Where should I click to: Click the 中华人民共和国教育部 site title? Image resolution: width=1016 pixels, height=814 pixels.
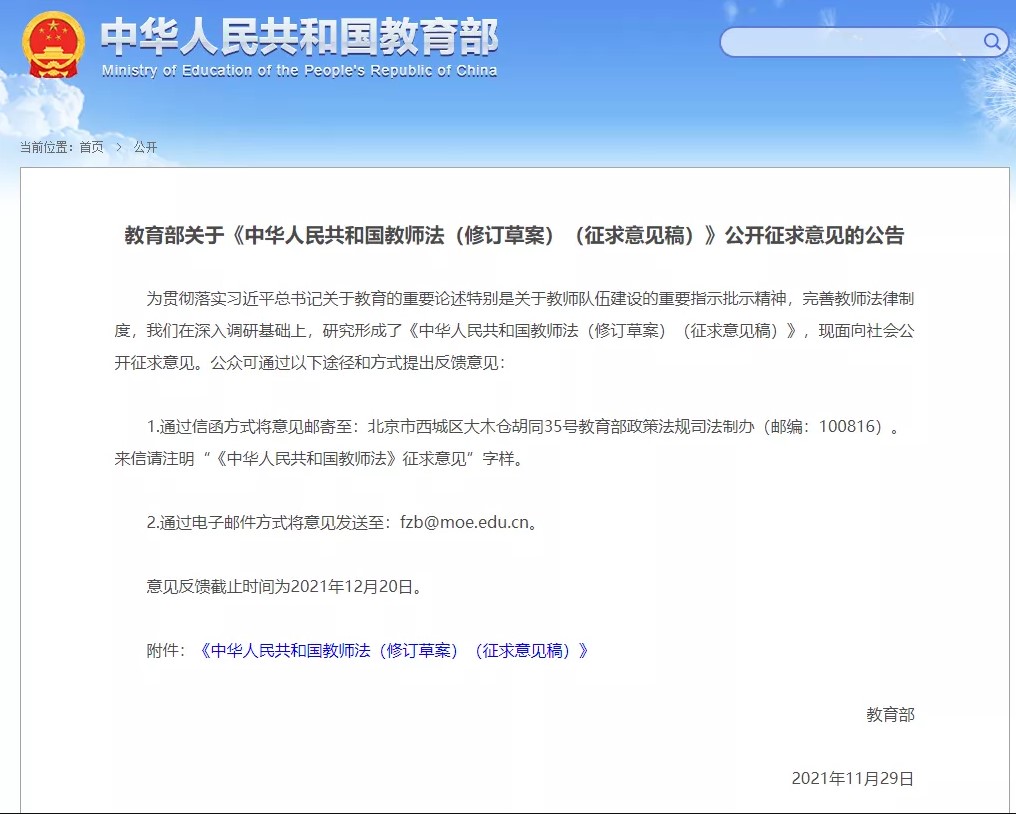[x=299, y=37]
